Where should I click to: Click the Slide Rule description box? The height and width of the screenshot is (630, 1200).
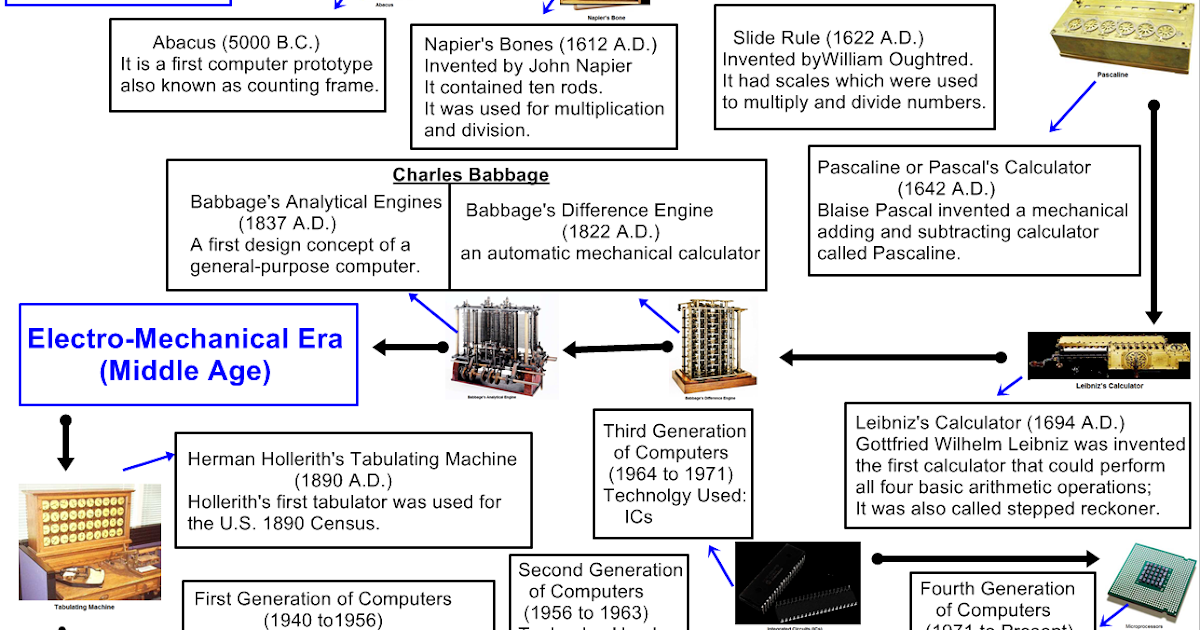pyautogui.click(x=854, y=66)
